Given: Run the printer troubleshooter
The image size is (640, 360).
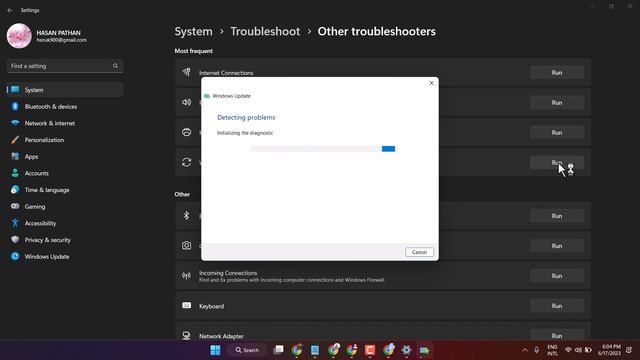Looking at the screenshot, I should [x=557, y=133].
